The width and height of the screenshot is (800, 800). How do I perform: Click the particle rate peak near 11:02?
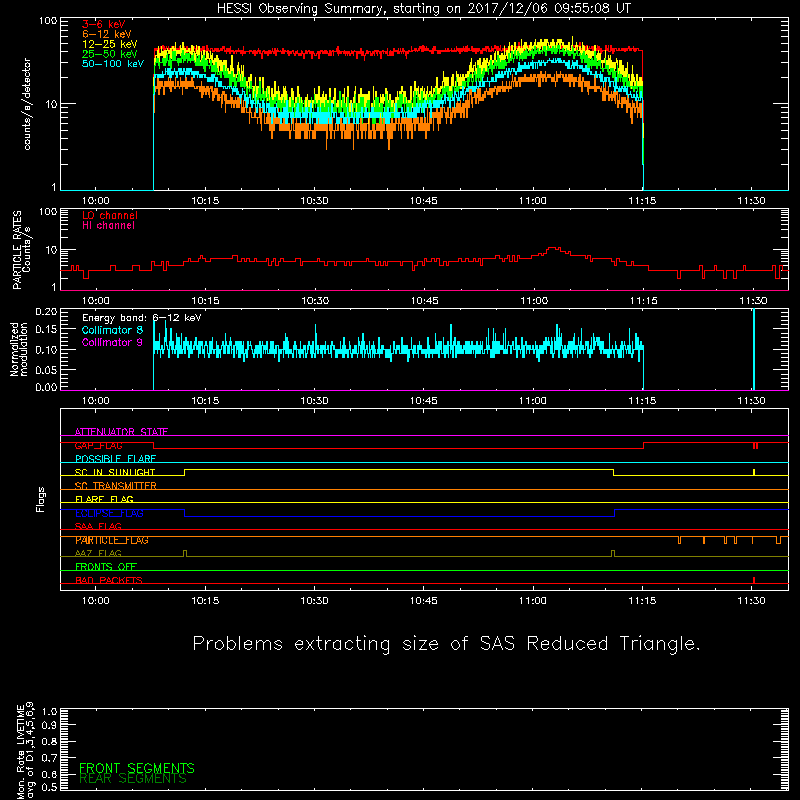(553, 249)
